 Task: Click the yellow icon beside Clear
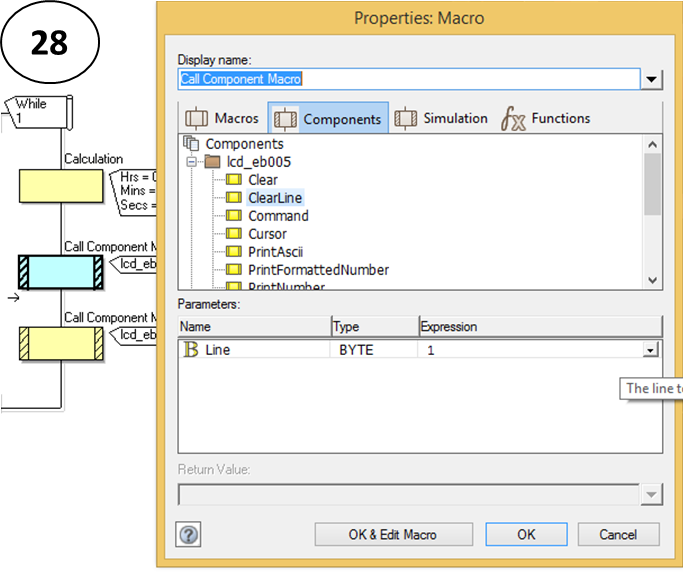[x=234, y=179]
